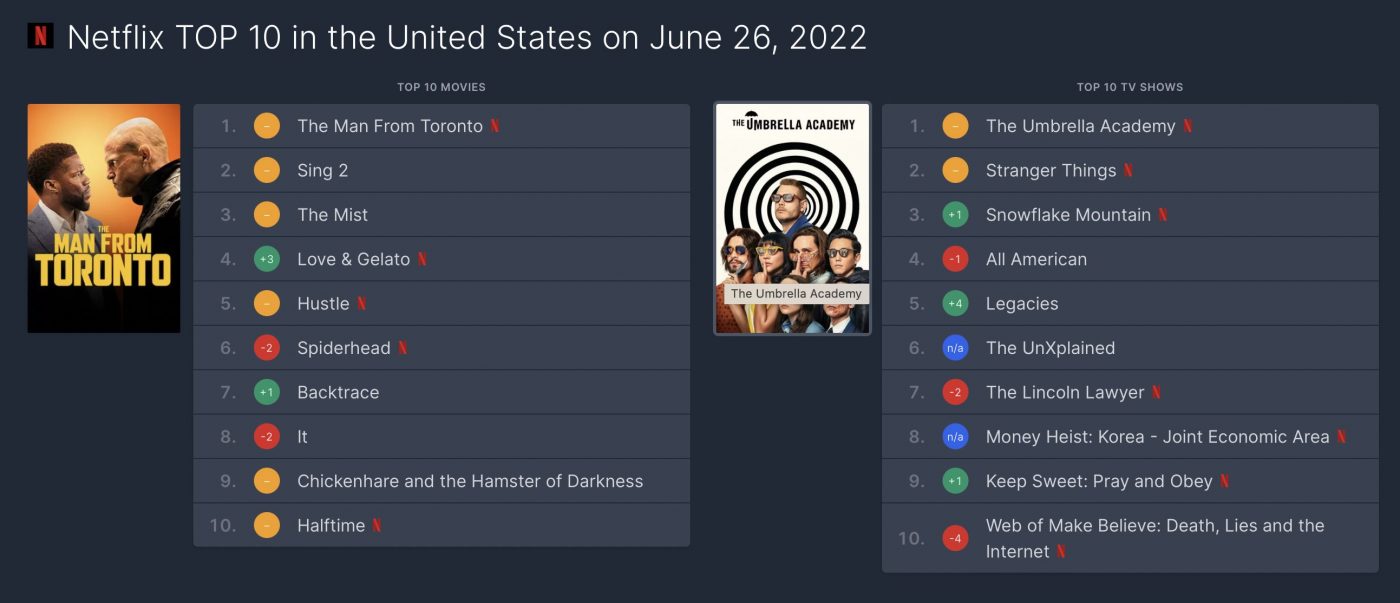Click the Netflix N icon after Hustle
Image resolution: width=1400 pixels, height=603 pixels.
pyautogui.click(x=361, y=303)
